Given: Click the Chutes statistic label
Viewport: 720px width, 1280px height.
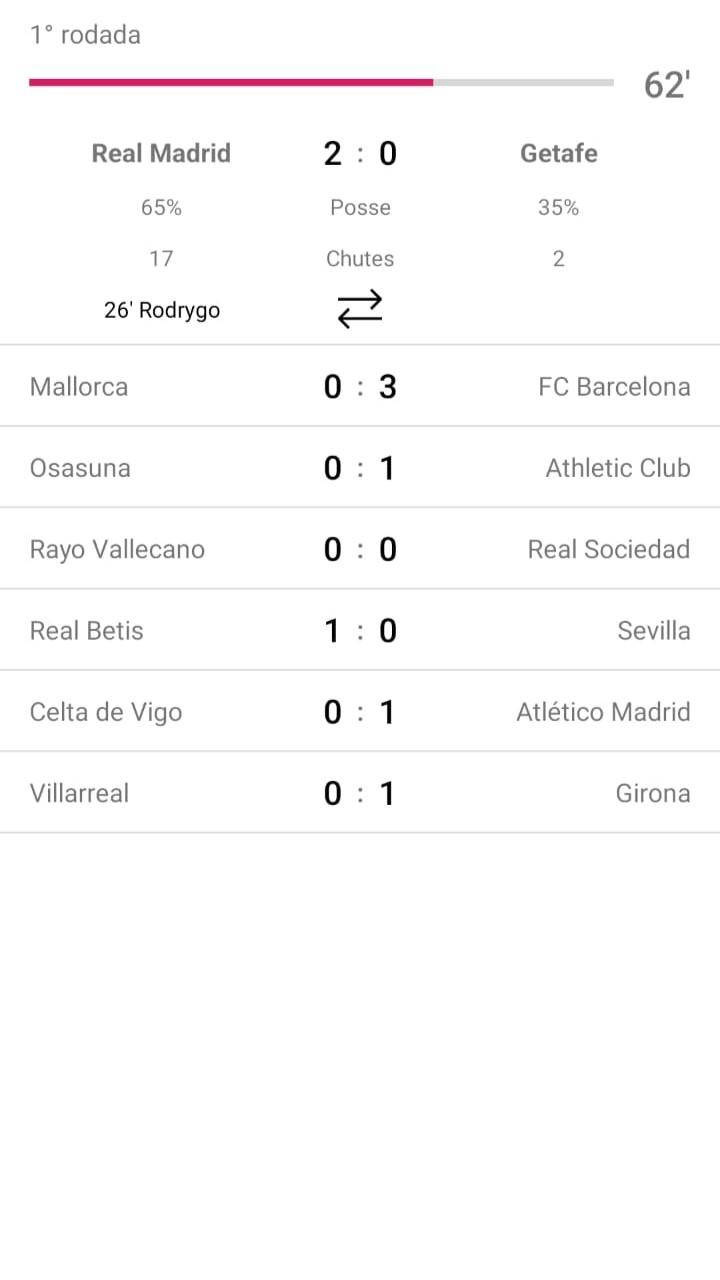Looking at the screenshot, I should coord(360,259).
